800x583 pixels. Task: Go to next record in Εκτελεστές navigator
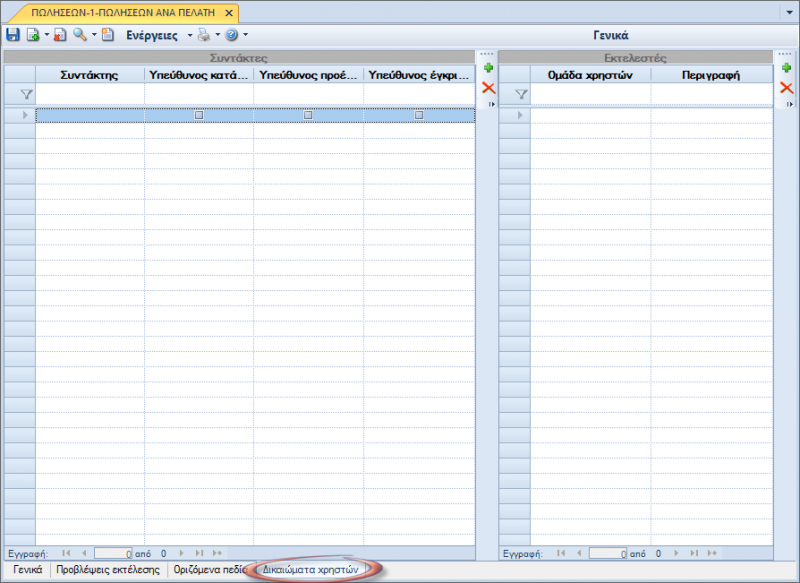[x=677, y=553]
